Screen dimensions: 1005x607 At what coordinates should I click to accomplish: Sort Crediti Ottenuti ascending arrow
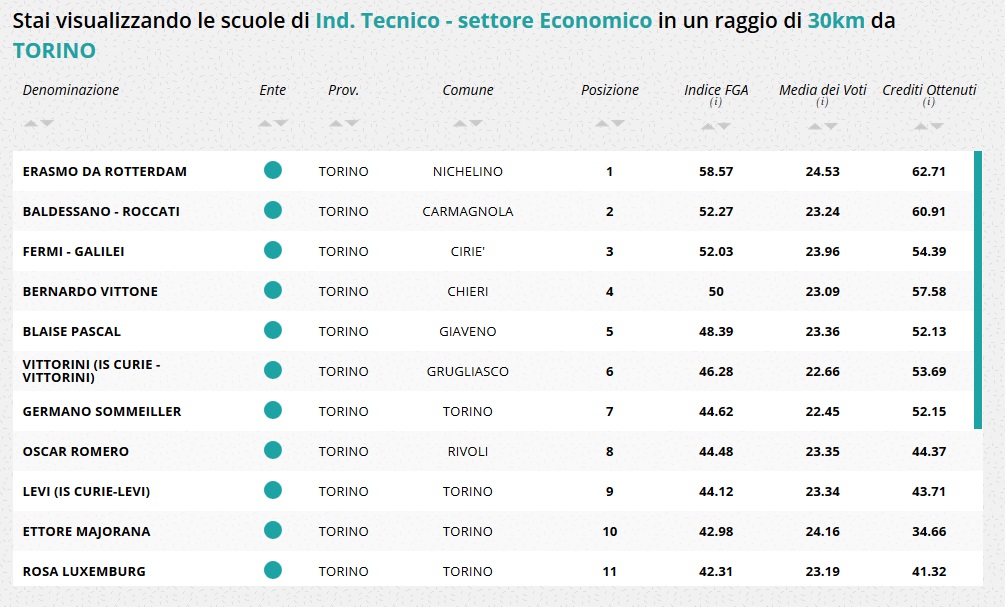[x=920, y=126]
